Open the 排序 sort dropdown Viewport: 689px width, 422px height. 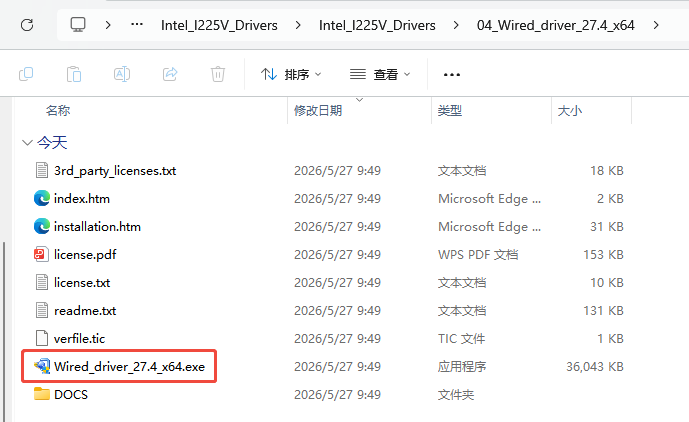click(291, 74)
